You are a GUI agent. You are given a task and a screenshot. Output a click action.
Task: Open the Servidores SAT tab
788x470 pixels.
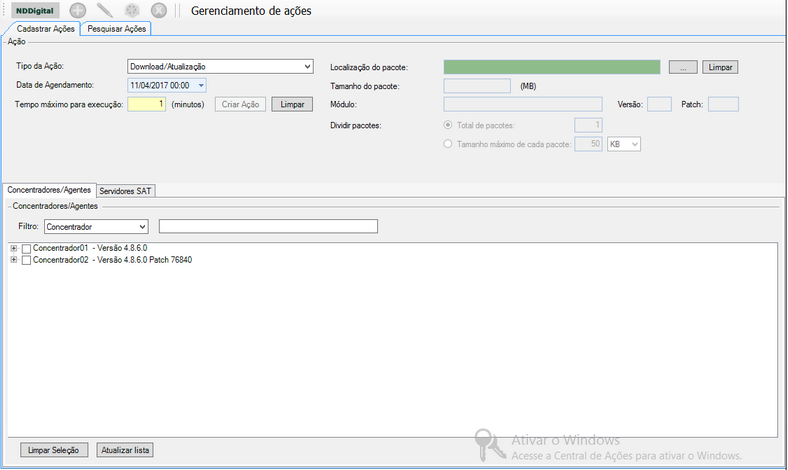(125, 191)
